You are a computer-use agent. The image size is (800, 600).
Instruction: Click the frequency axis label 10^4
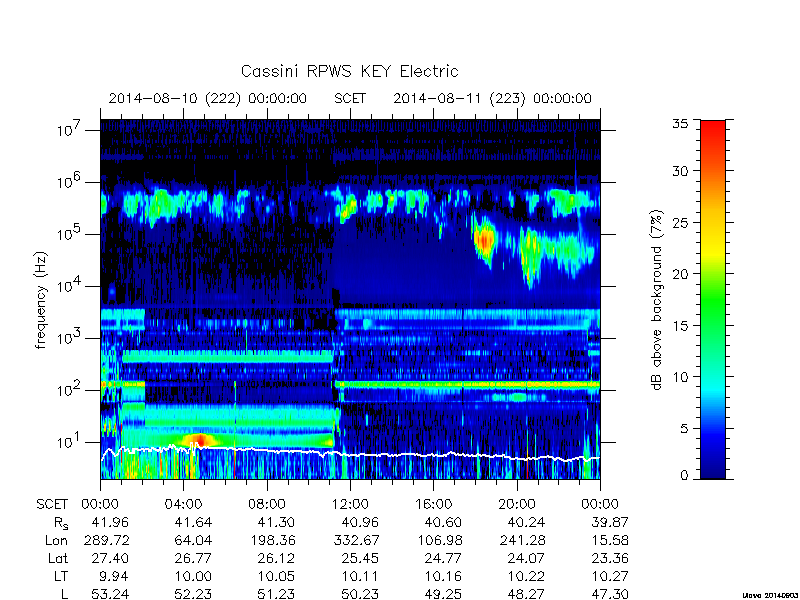pos(70,285)
